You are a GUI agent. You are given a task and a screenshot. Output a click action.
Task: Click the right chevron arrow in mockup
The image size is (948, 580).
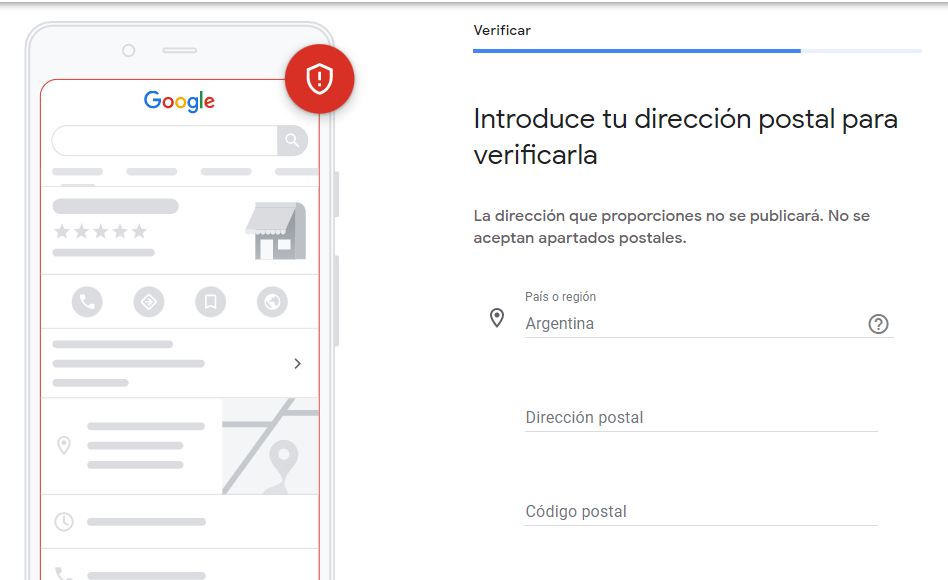297,363
